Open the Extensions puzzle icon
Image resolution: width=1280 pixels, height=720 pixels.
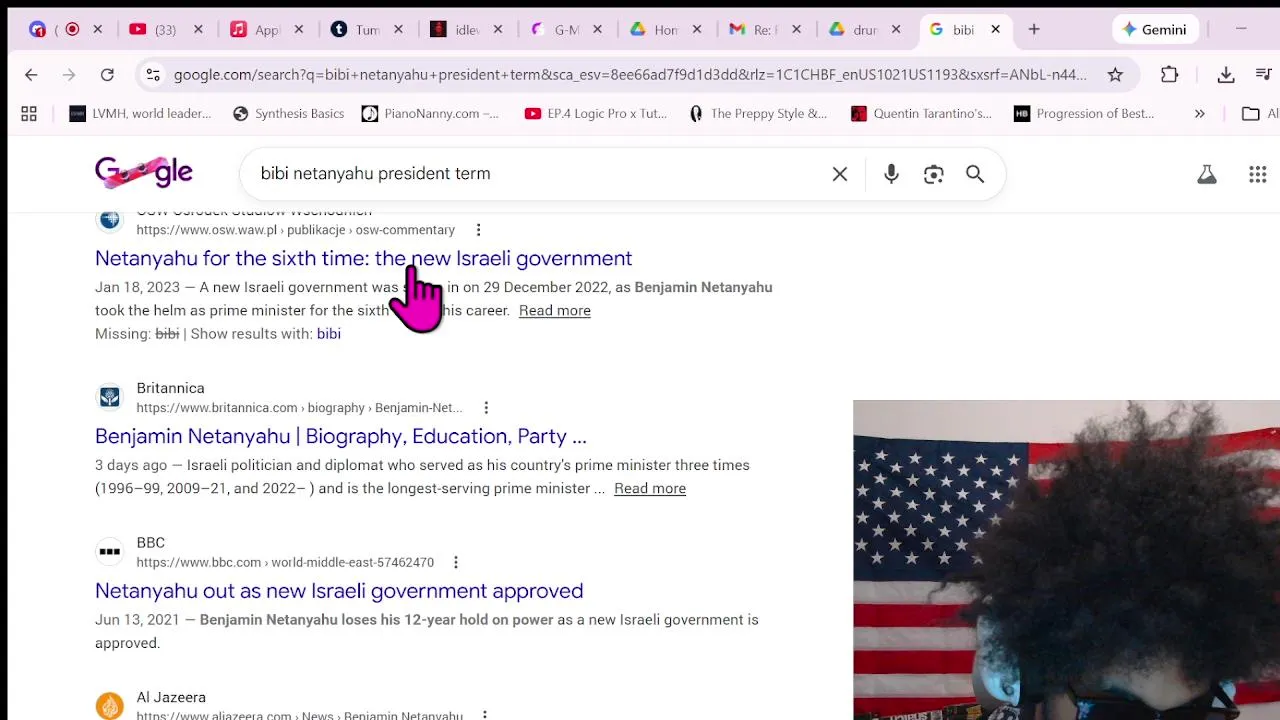(1169, 74)
